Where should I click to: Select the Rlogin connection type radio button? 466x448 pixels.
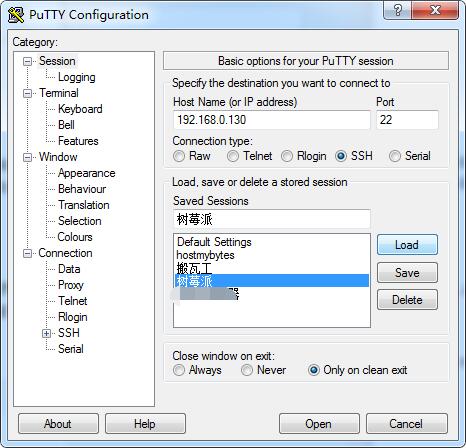[287, 156]
